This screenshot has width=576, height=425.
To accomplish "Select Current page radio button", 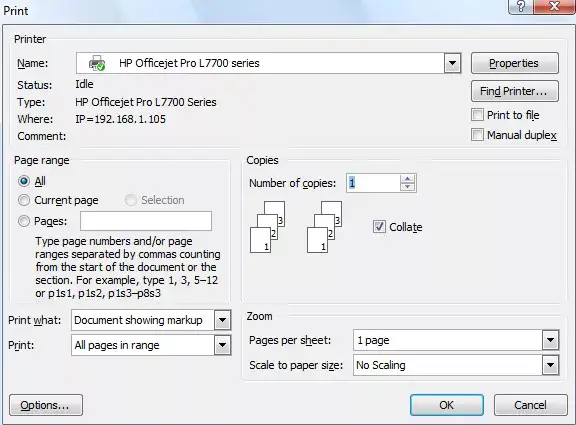I will [x=24, y=200].
